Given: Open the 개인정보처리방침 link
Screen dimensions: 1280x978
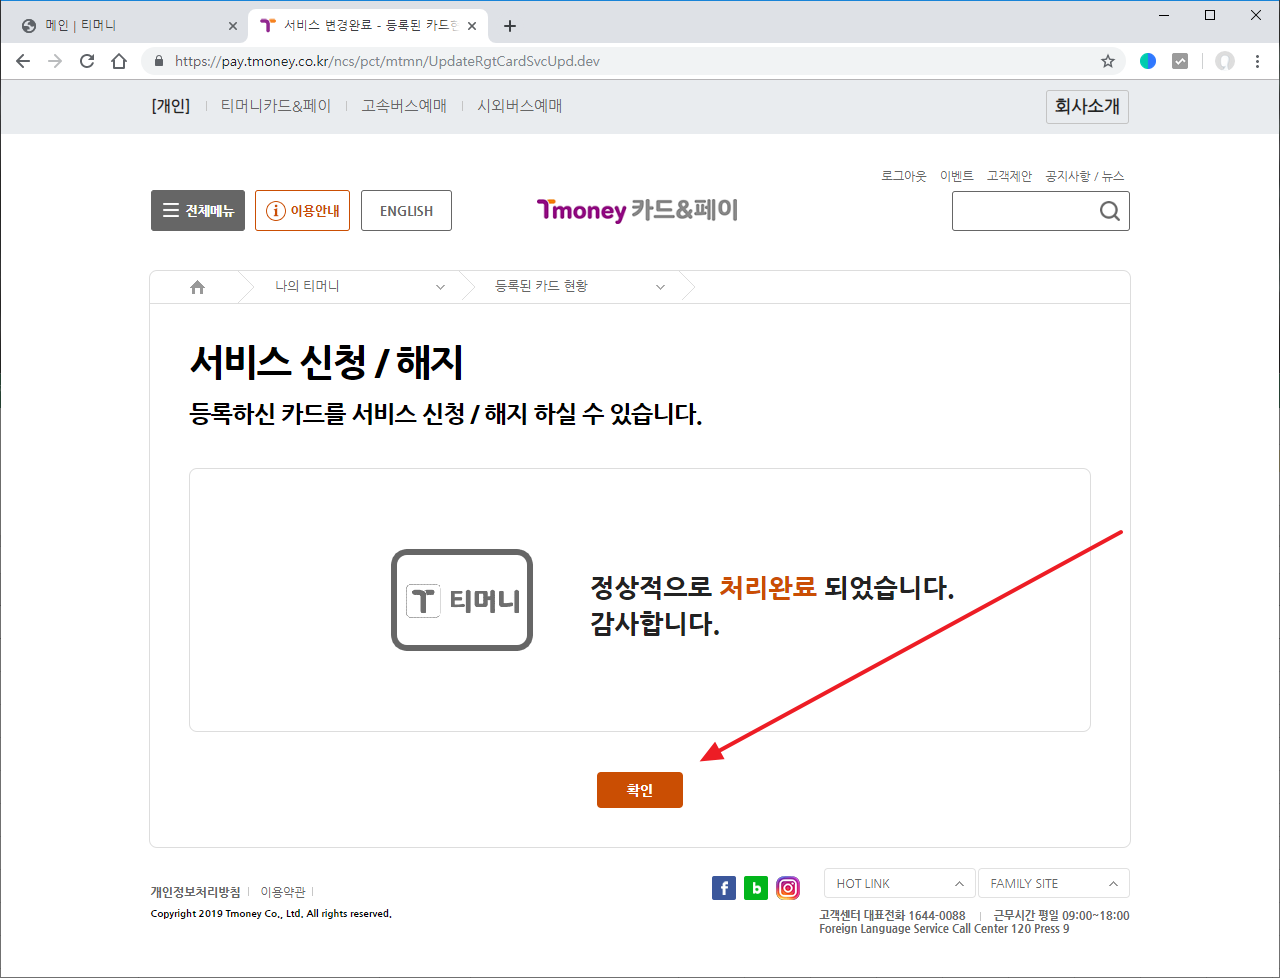Looking at the screenshot, I should pyautogui.click(x=195, y=892).
